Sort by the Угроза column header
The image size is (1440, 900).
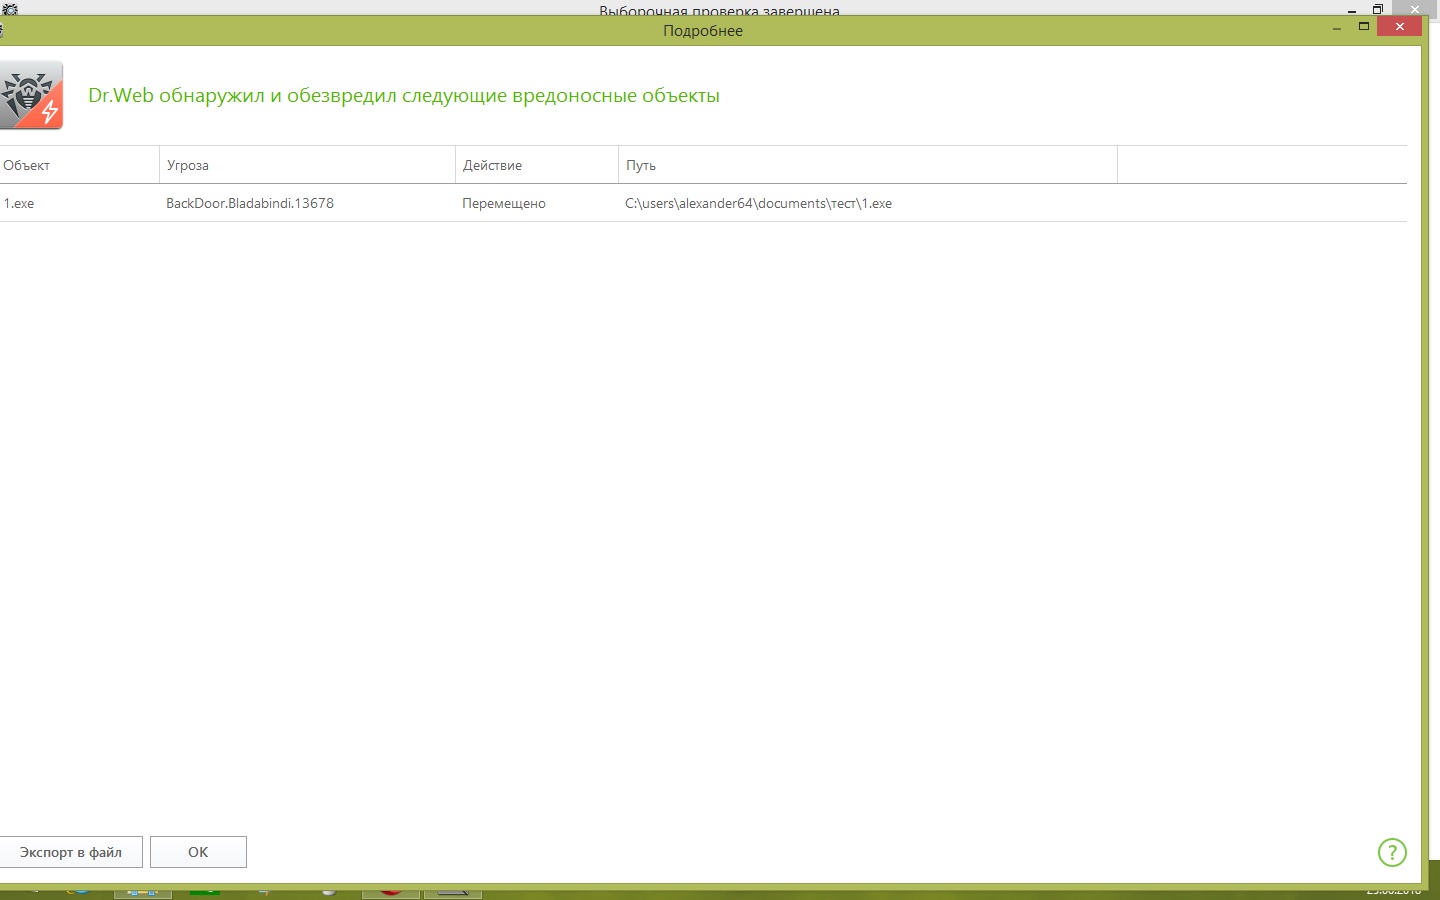coord(307,165)
